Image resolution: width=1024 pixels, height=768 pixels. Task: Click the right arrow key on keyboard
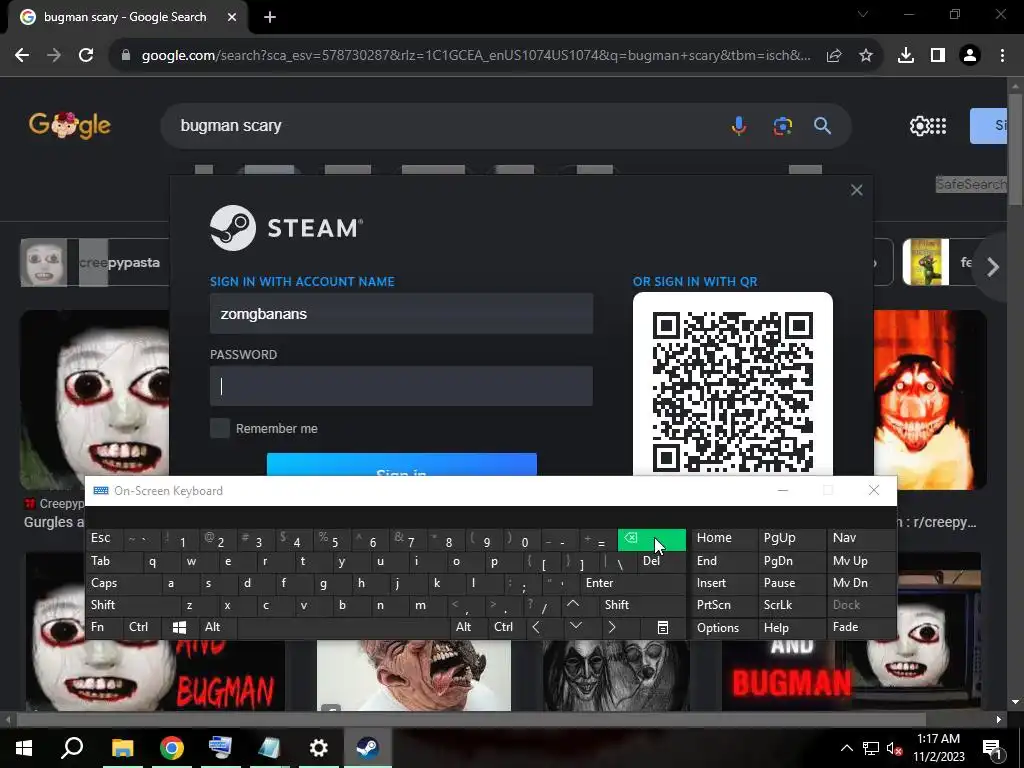coord(612,628)
